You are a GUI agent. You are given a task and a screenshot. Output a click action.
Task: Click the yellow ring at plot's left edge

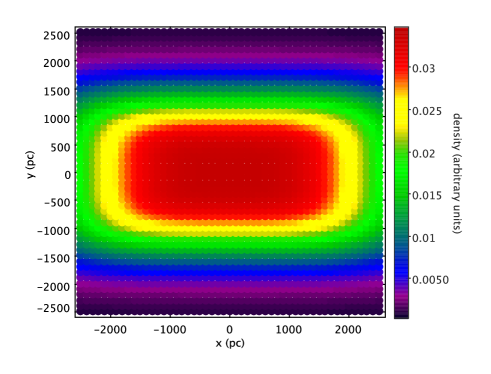pos(107,172)
